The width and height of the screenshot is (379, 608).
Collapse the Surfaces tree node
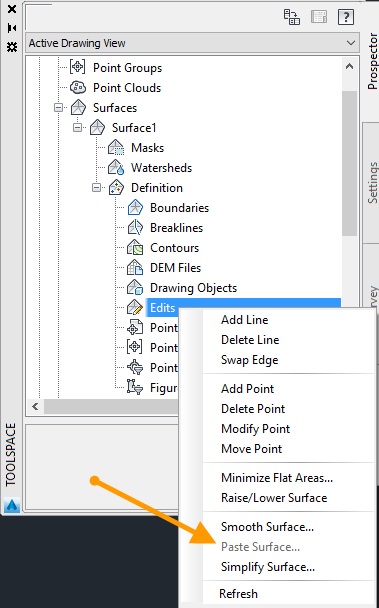58,107
